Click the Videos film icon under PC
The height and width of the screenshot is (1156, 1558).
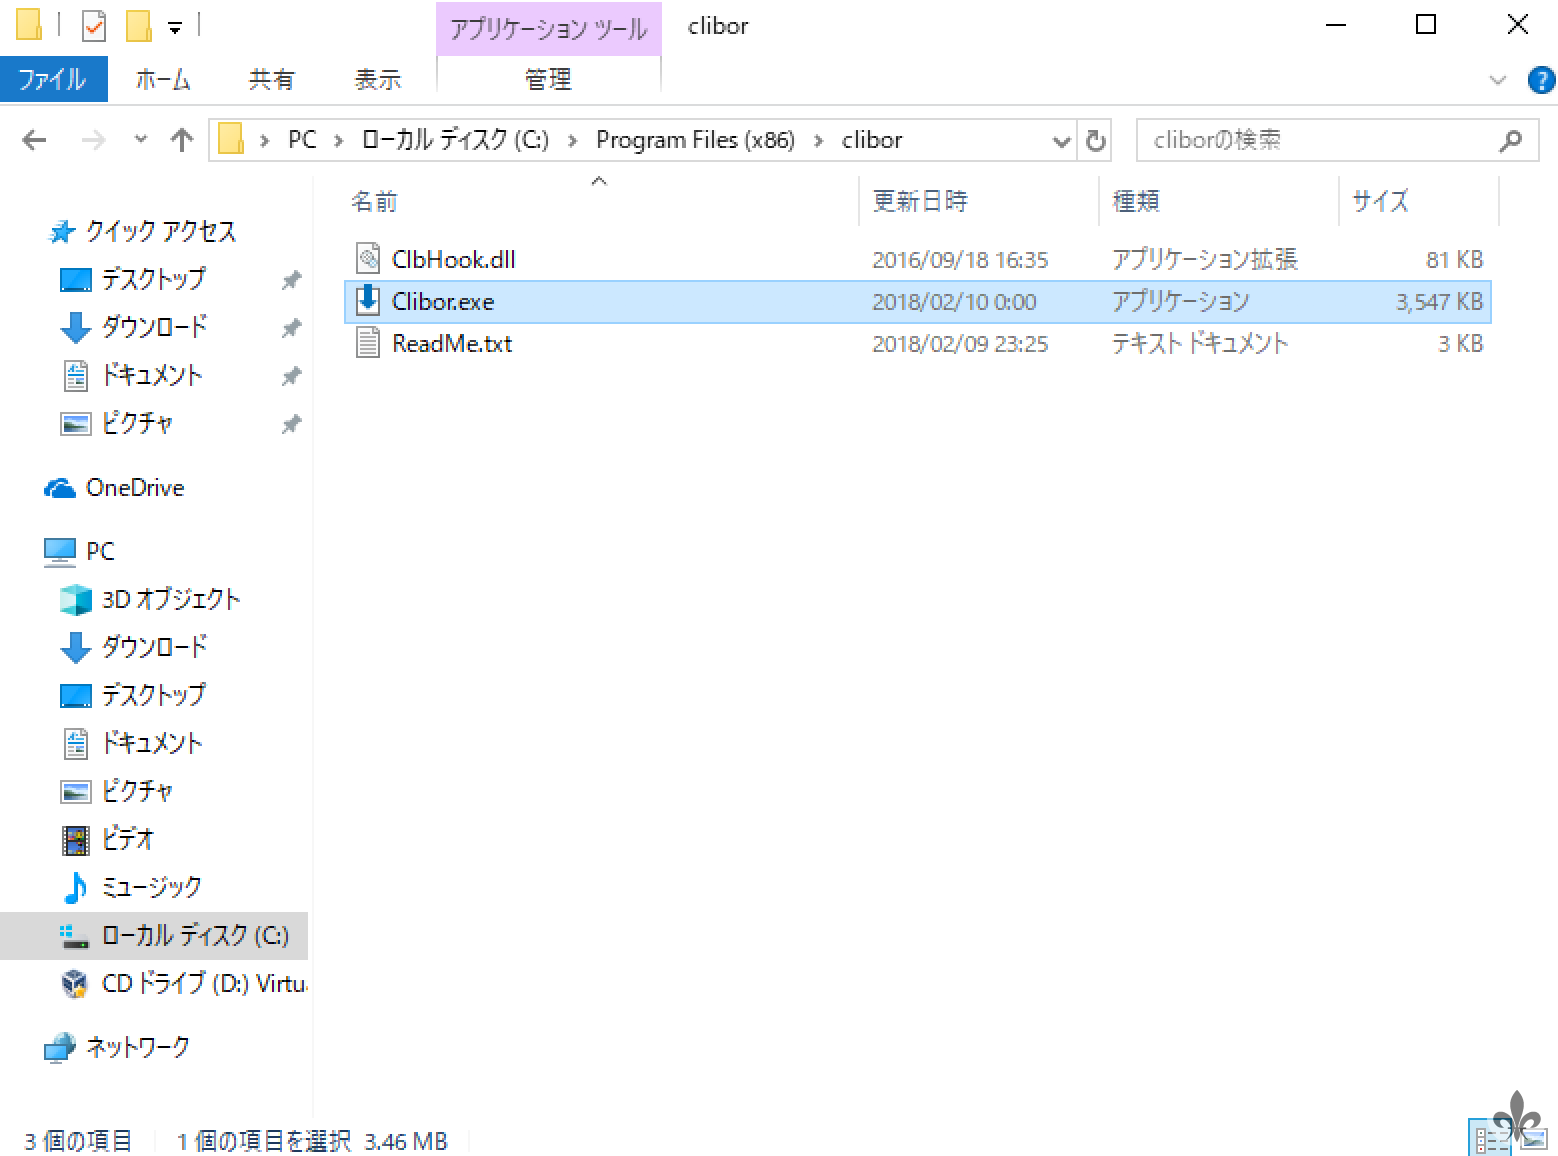coord(76,840)
